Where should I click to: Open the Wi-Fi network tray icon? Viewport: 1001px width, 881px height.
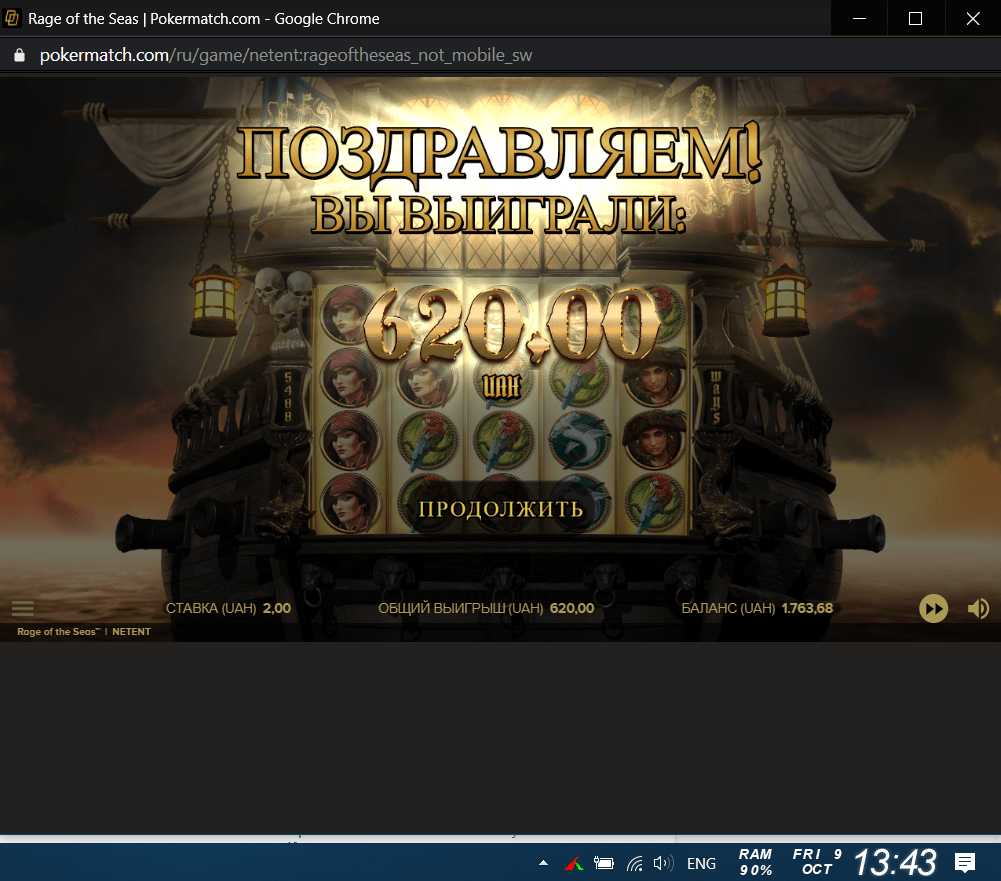tap(635, 864)
